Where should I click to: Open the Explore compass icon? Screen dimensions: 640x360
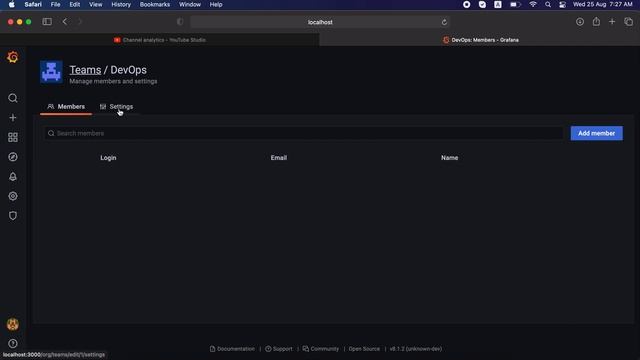coord(13,157)
